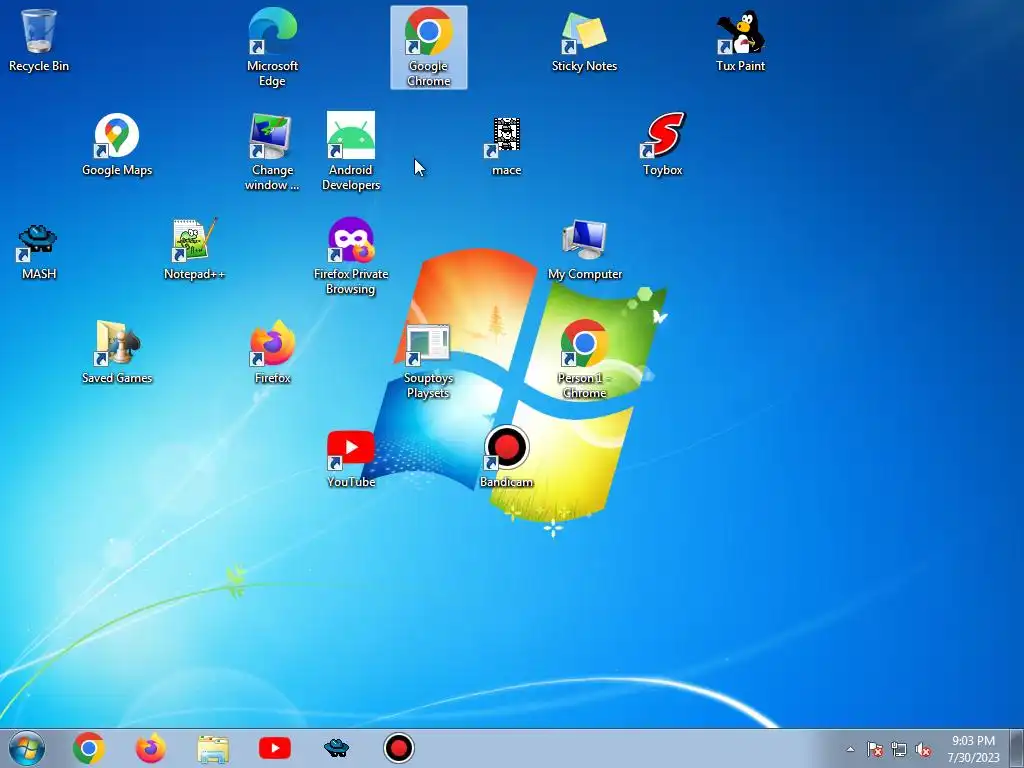This screenshot has width=1024, height=768.
Task: Select the MASH desktop shortcut
Action: point(39,251)
